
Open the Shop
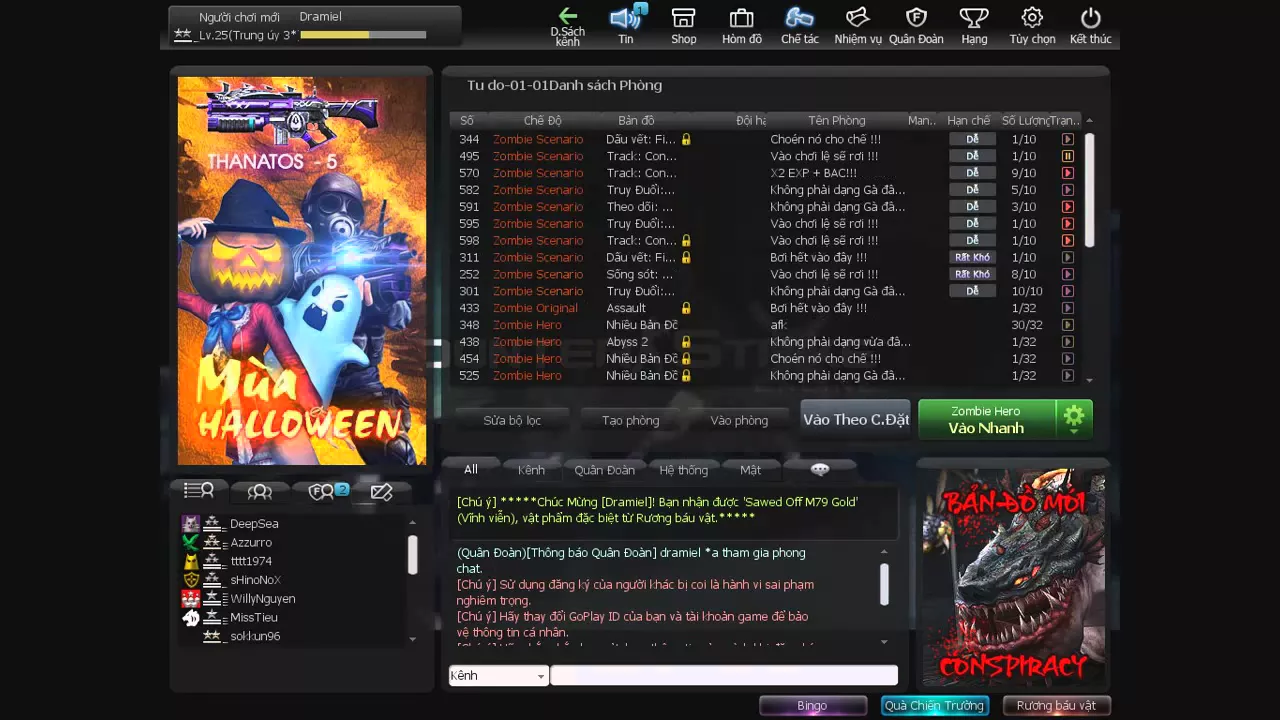pos(684,27)
